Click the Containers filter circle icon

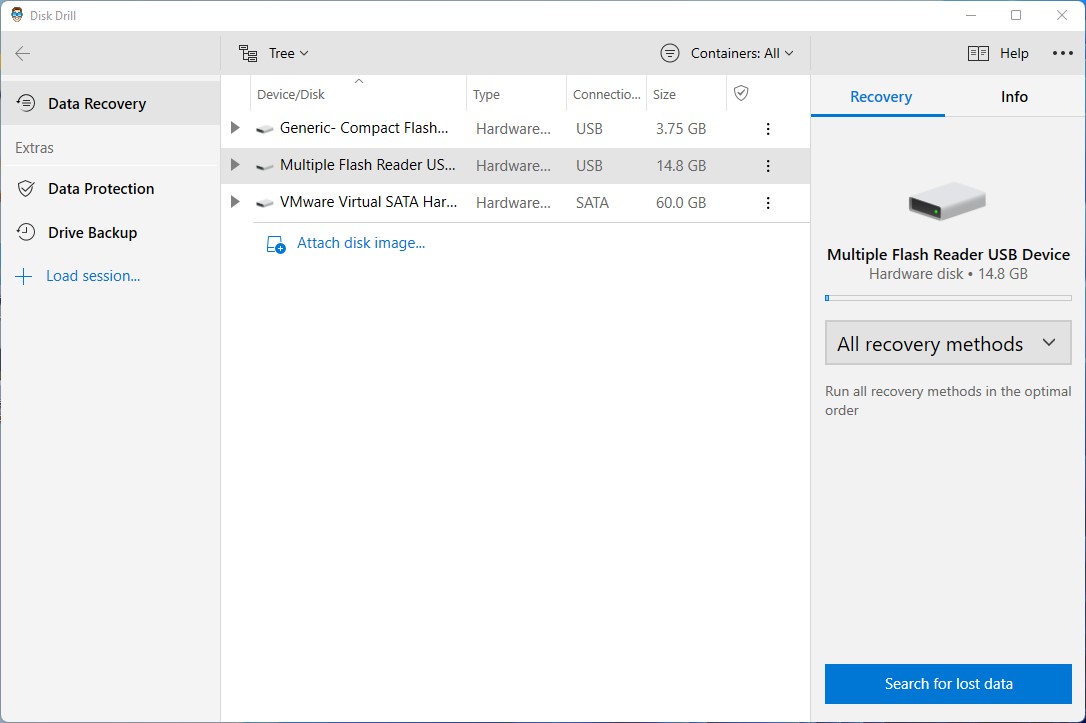pyautogui.click(x=670, y=53)
